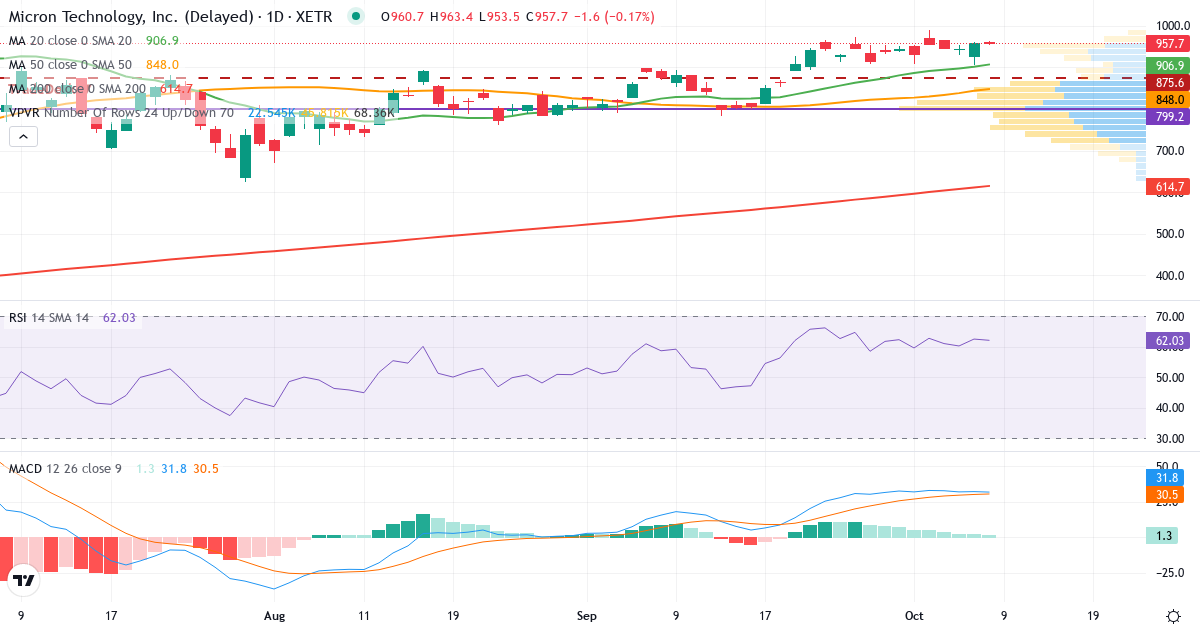Select the Micron Technology, Inc. symbol title

coord(169,16)
